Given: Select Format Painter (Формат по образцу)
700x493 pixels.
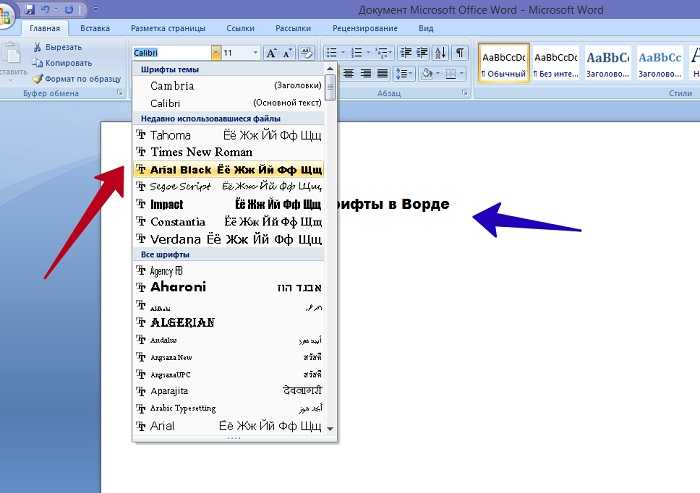Looking at the screenshot, I should tap(77, 79).
